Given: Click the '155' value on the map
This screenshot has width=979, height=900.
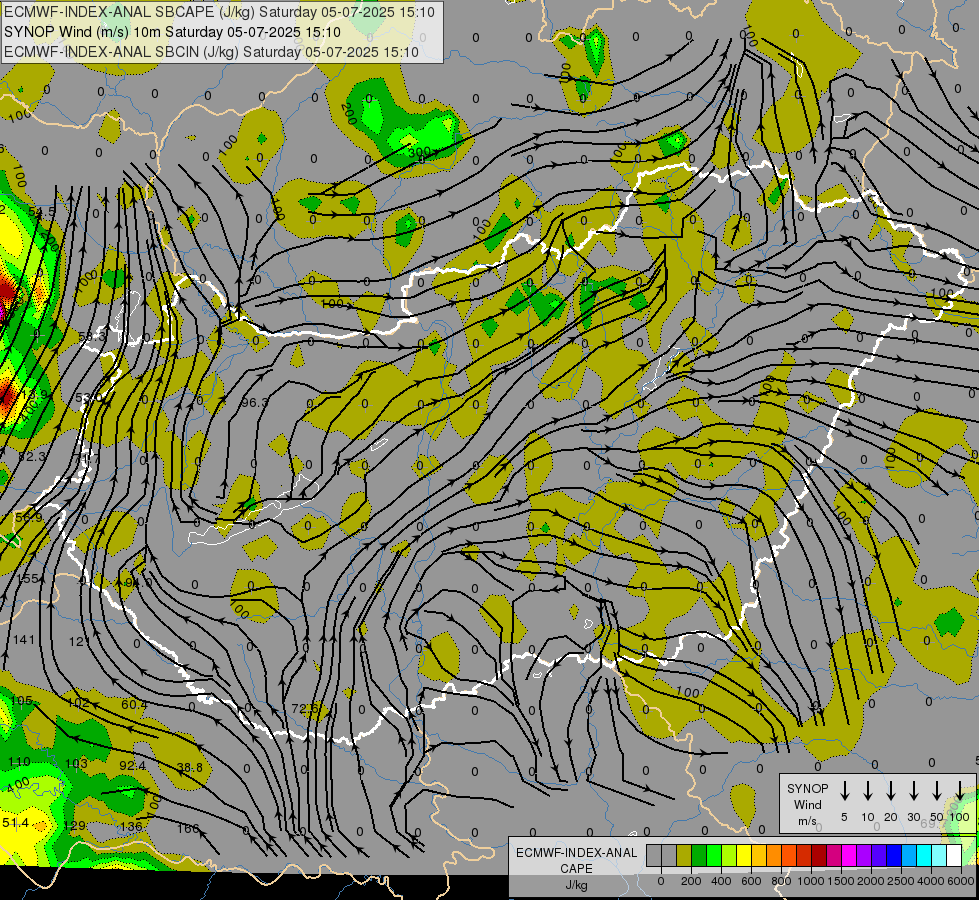Looking at the screenshot, I should coord(27,578).
